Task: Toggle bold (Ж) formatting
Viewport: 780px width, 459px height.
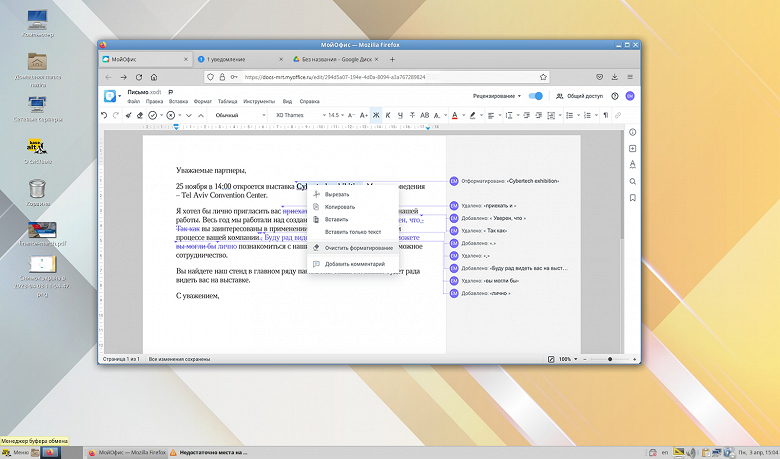Action: click(377, 115)
